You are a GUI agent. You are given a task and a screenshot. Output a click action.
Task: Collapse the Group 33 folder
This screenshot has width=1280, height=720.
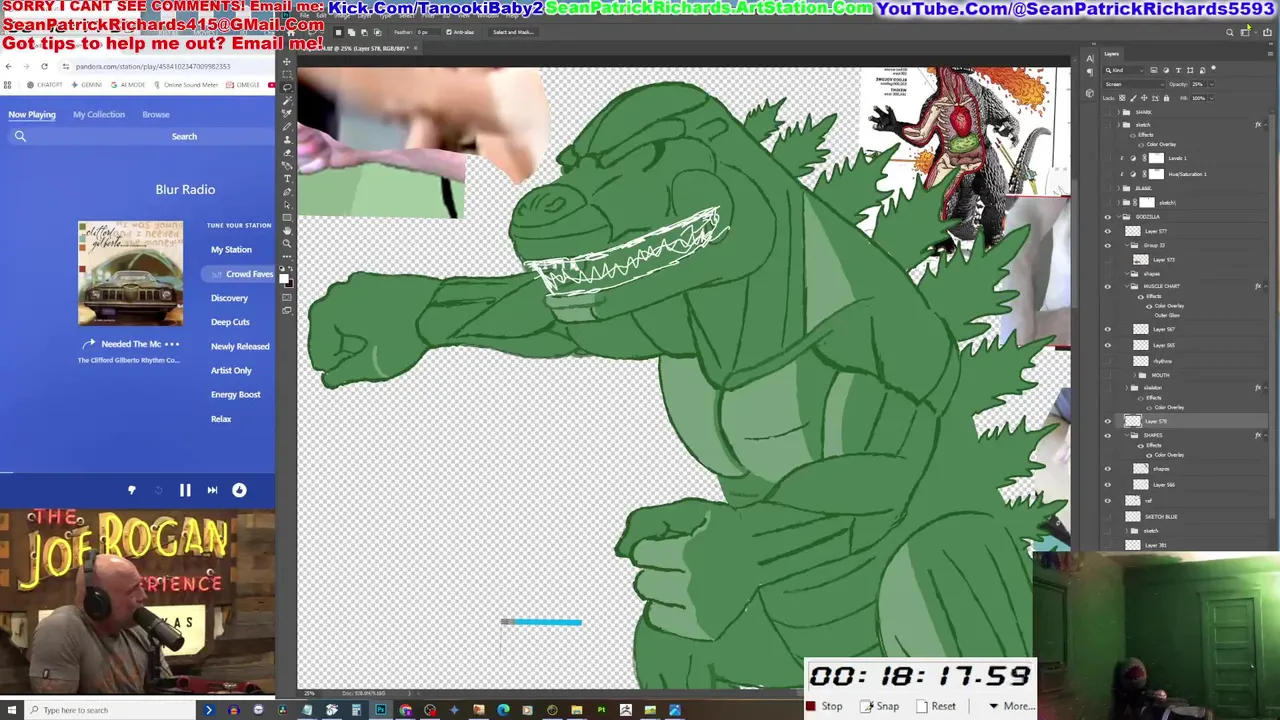(x=1126, y=245)
